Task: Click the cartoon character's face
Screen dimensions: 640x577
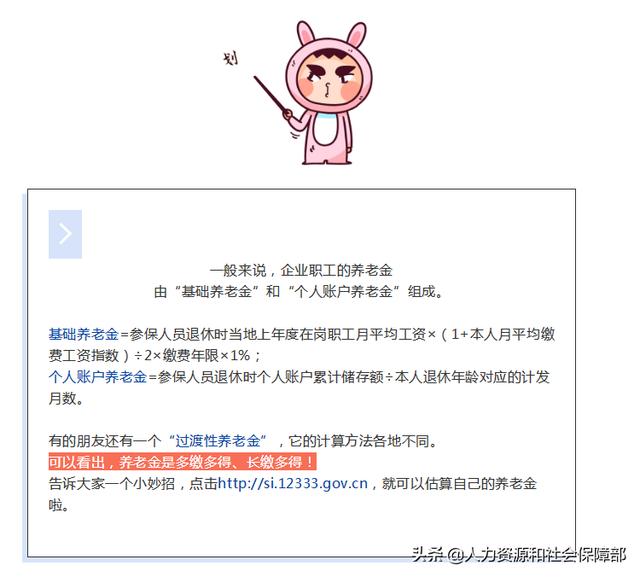Action: (x=329, y=81)
